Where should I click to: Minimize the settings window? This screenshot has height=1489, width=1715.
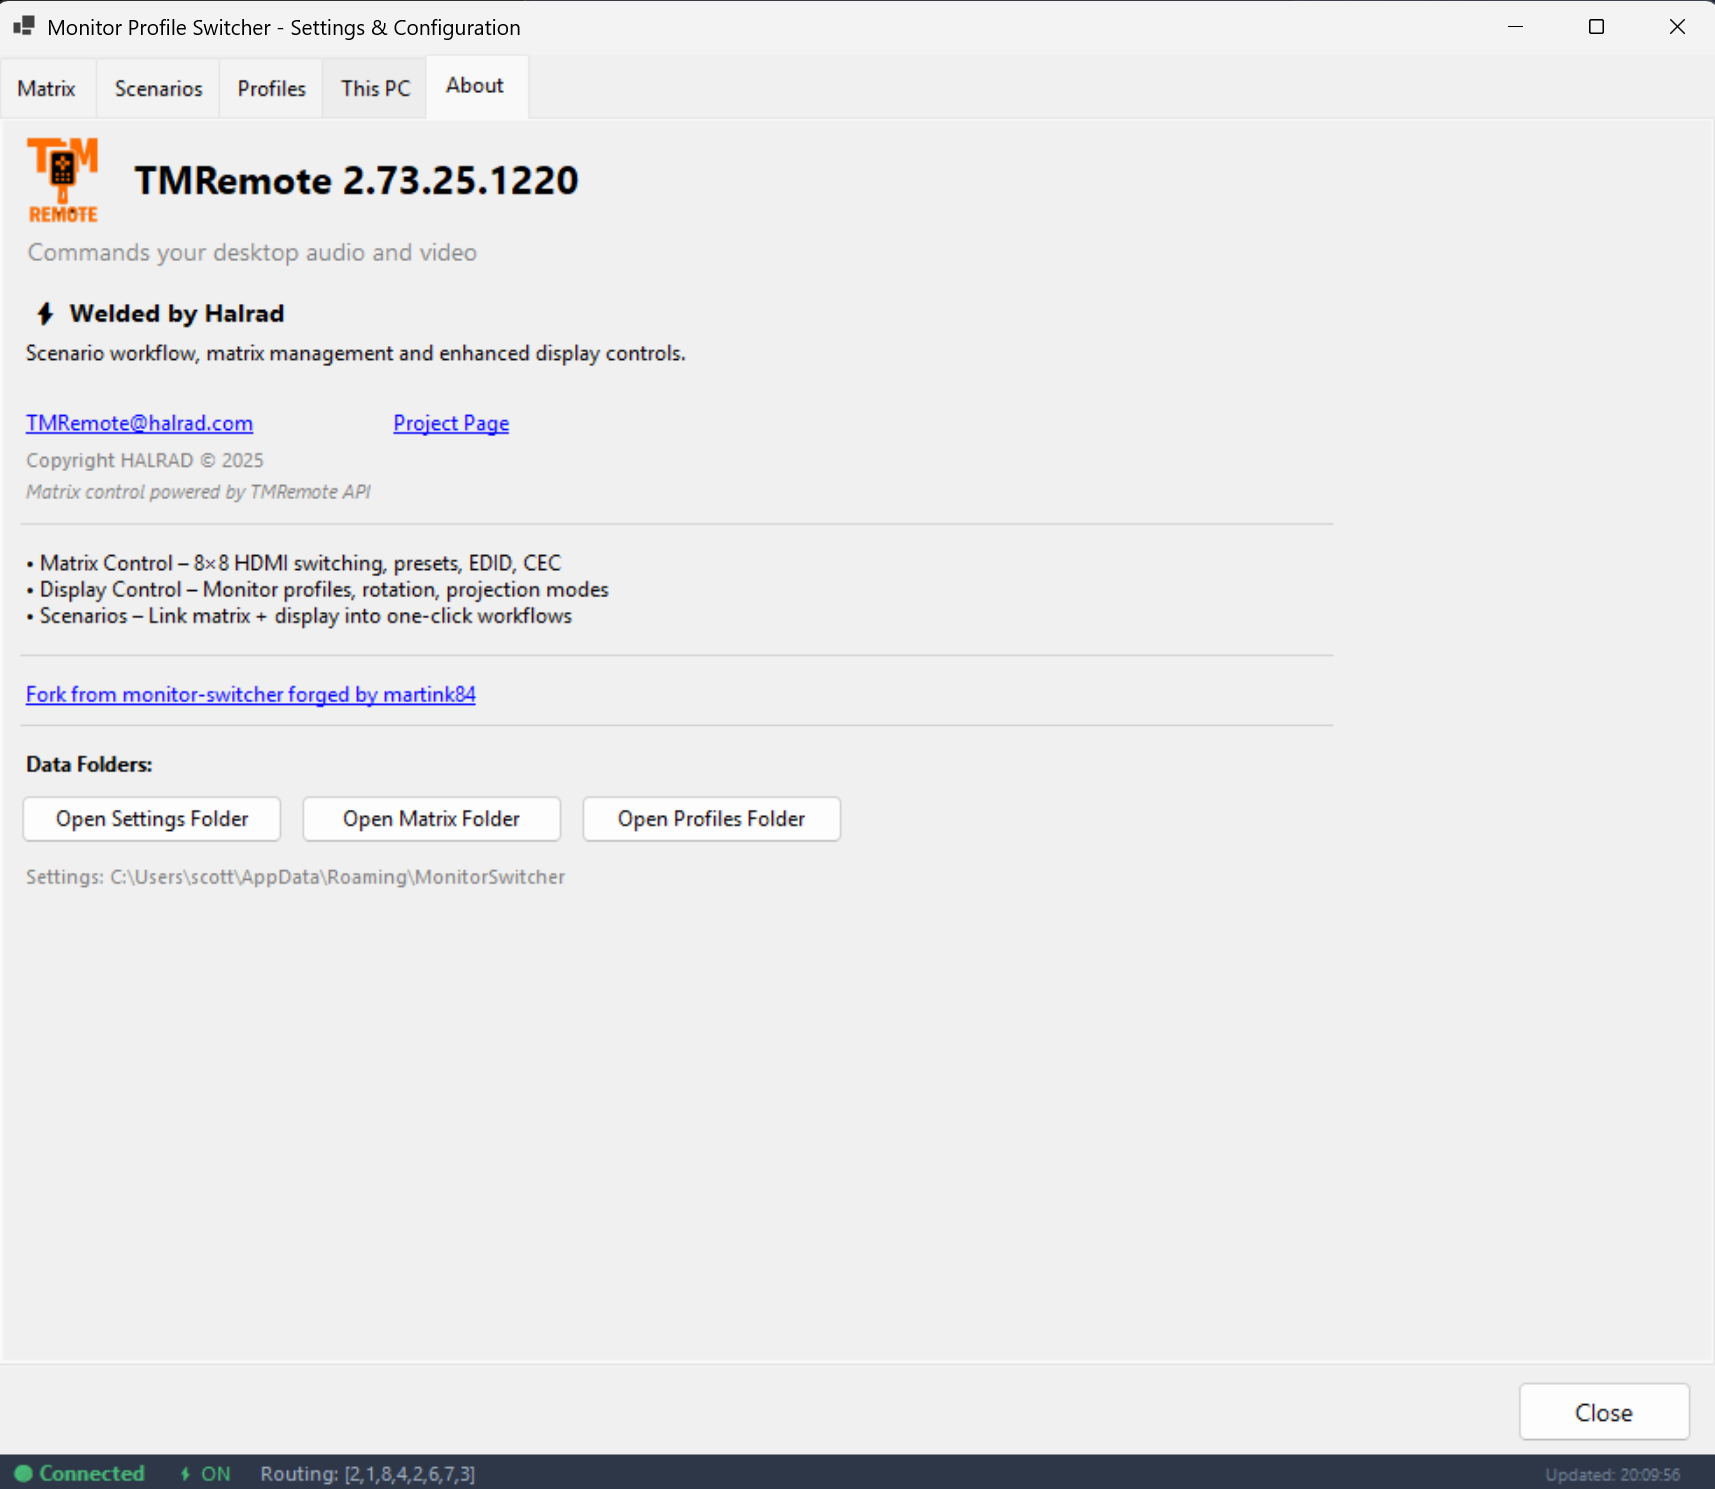(1515, 27)
